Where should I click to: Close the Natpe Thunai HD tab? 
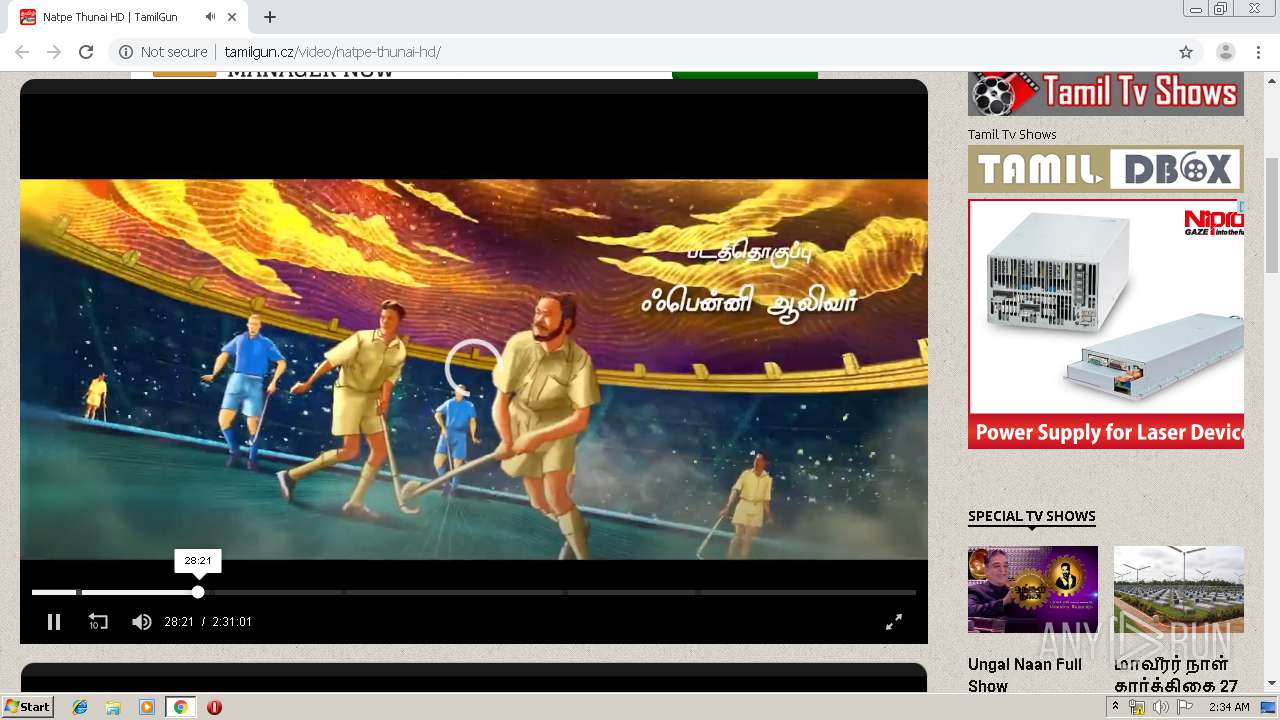point(233,17)
